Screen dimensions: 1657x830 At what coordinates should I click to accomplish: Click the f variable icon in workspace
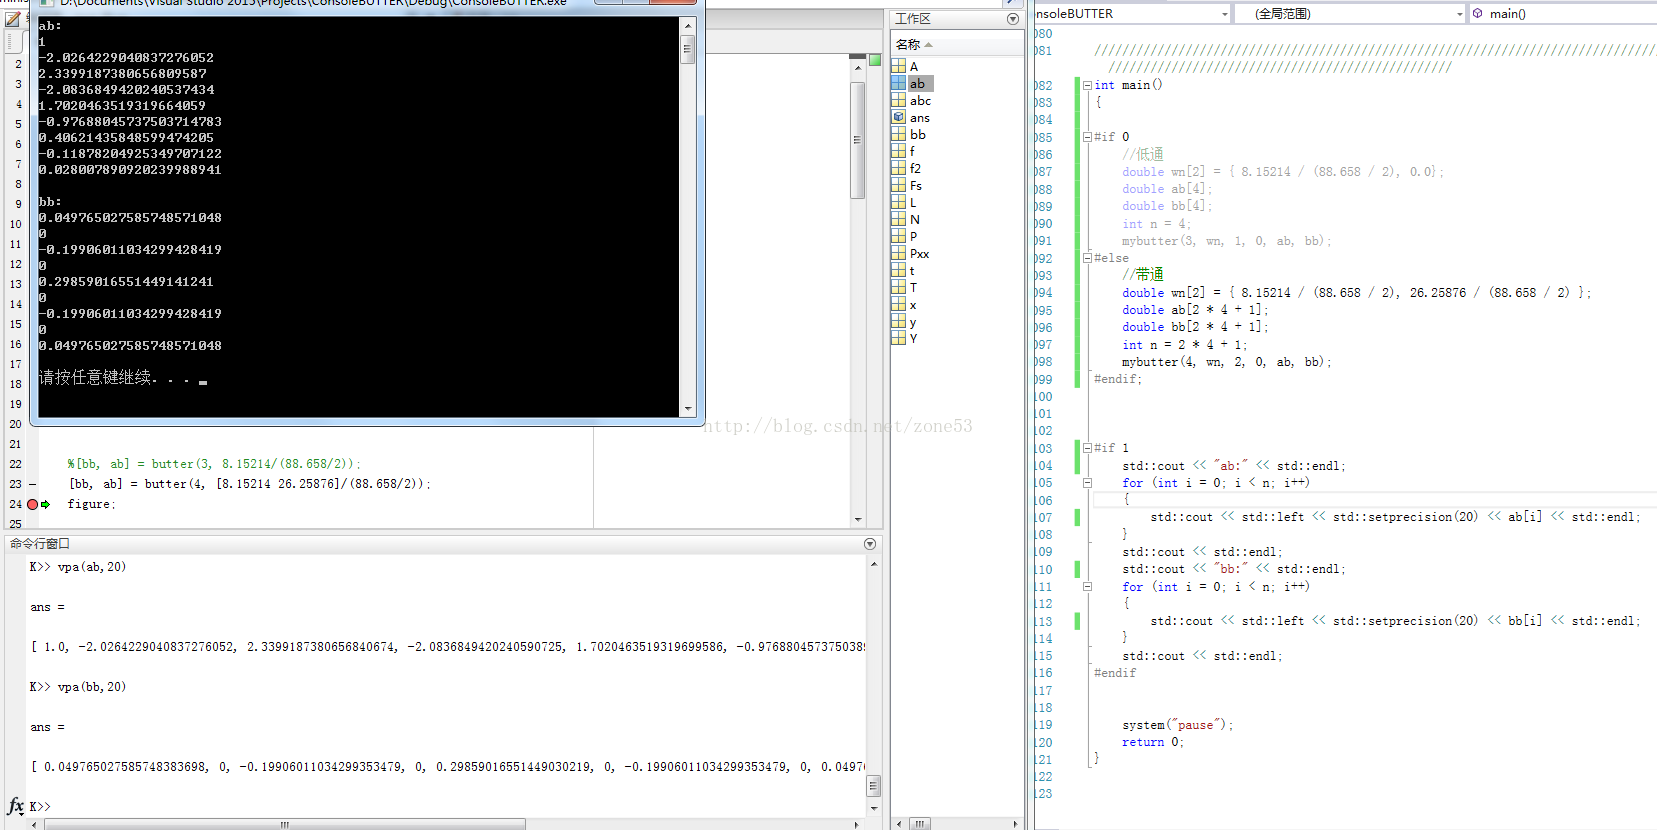(899, 151)
